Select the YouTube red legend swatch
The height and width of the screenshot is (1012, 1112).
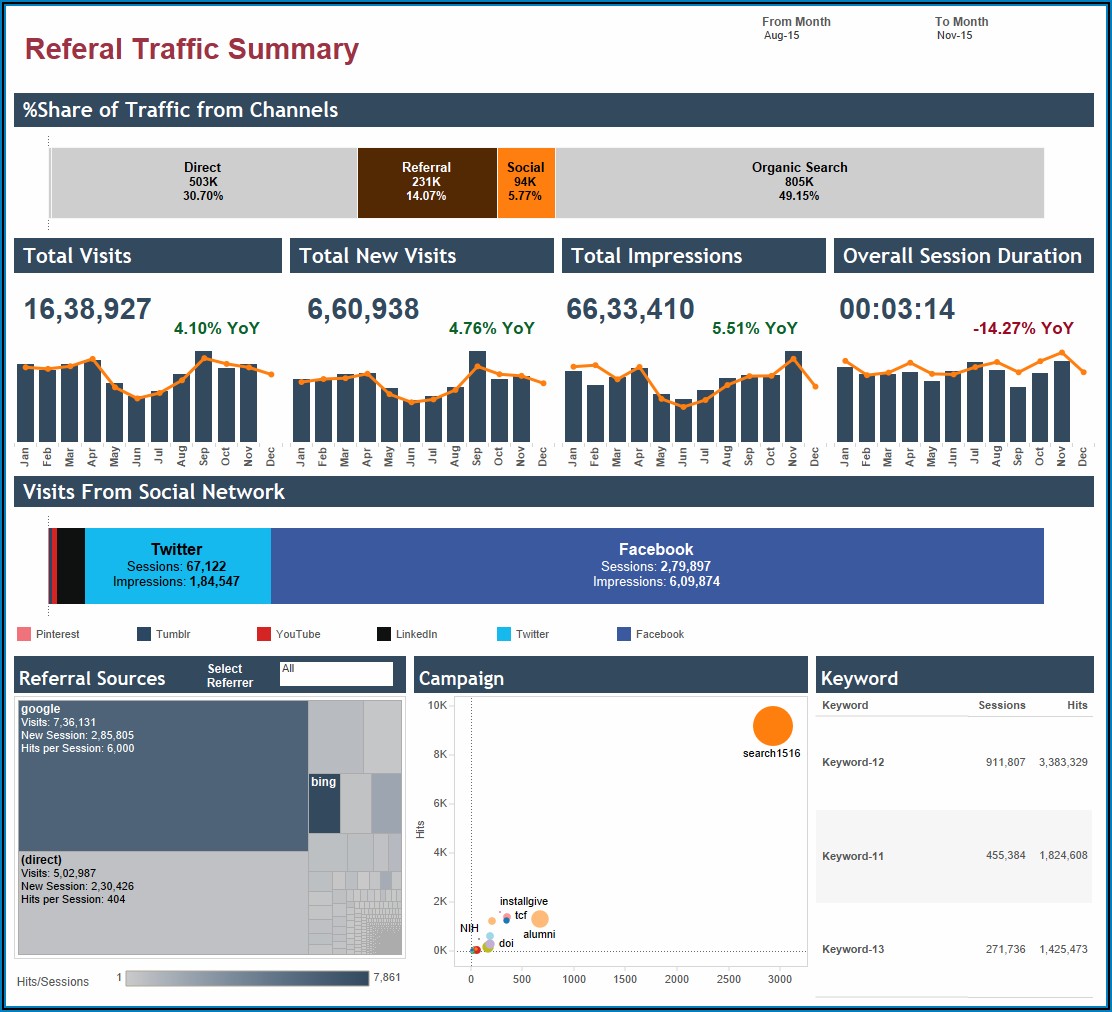click(x=264, y=634)
